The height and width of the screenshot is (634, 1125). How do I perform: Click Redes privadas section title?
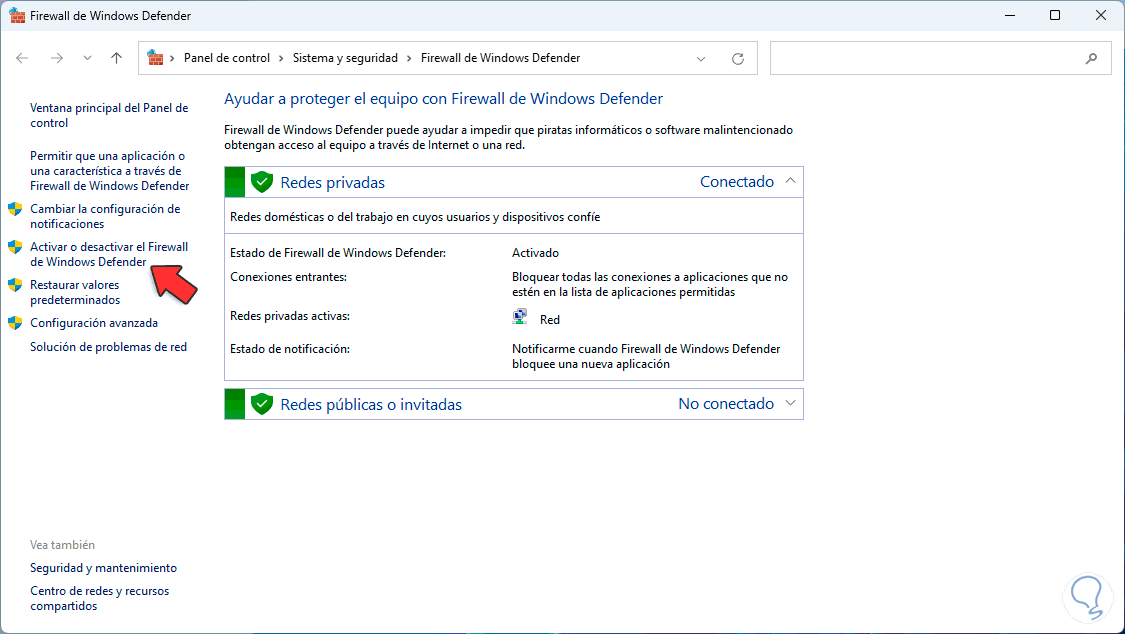pyautogui.click(x=332, y=183)
